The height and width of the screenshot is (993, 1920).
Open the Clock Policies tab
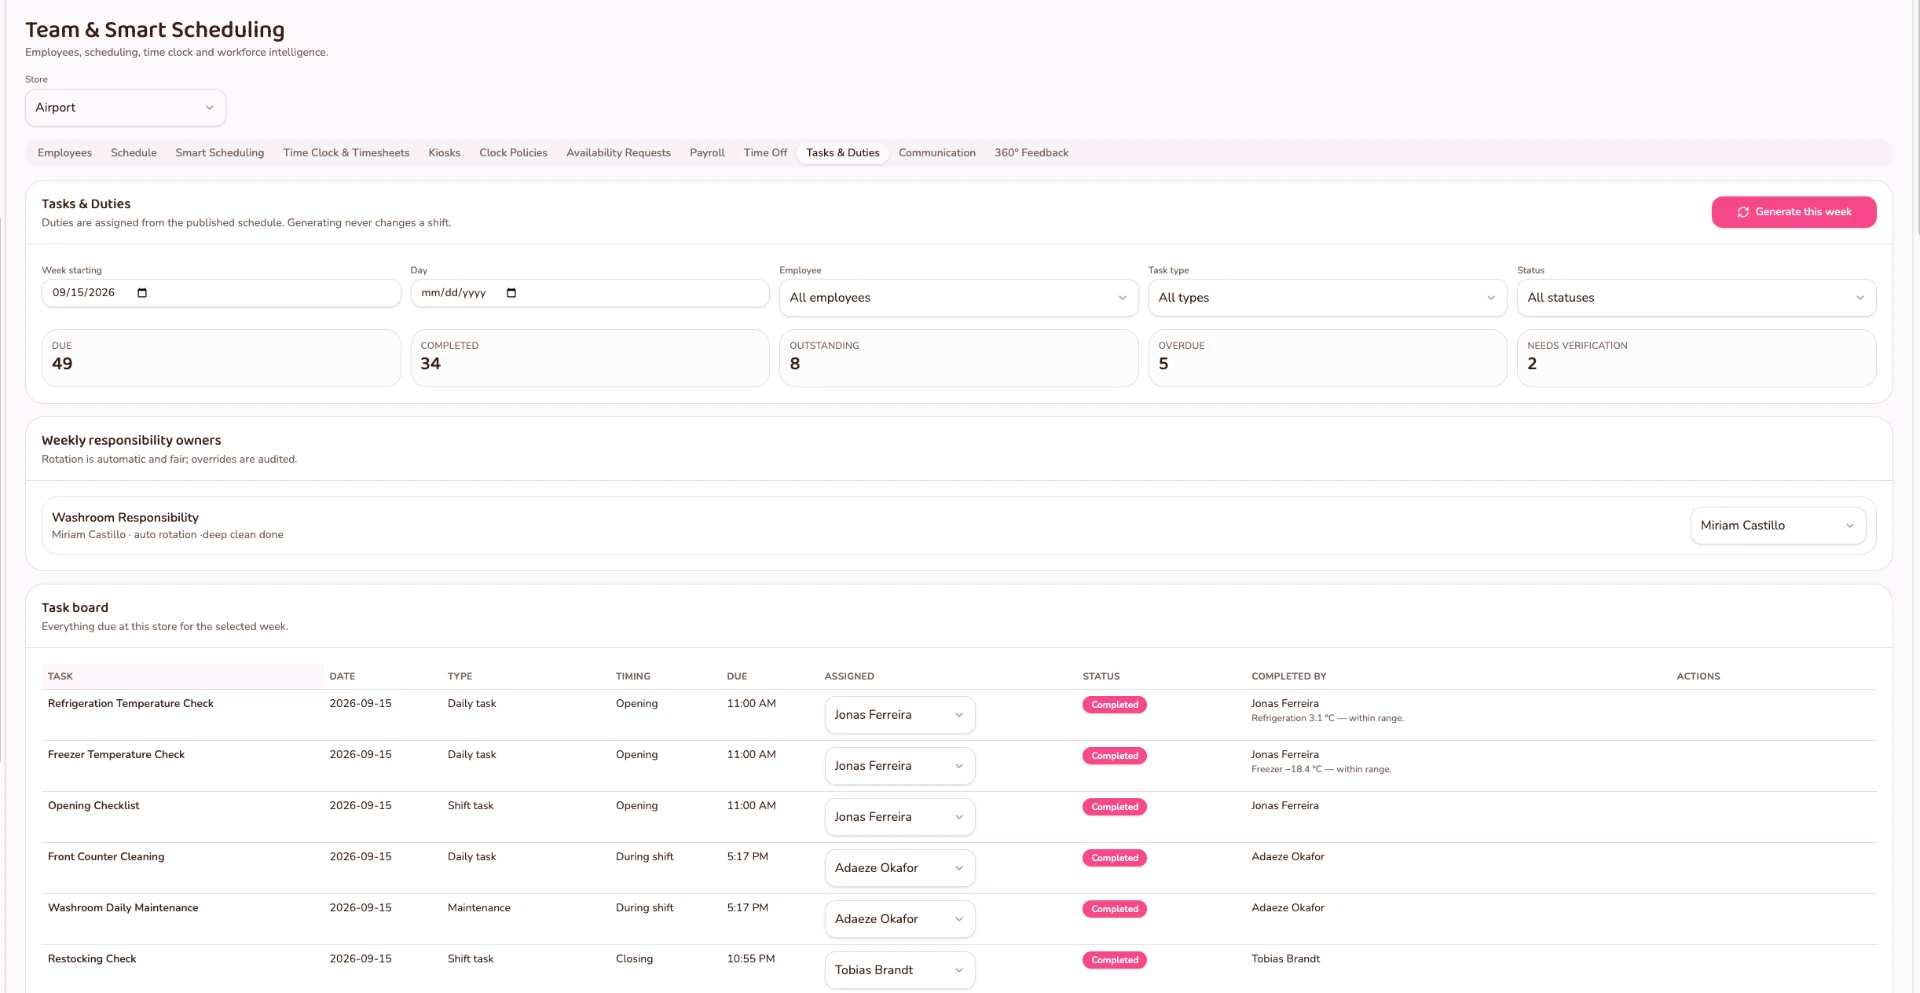tap(513, 153)
